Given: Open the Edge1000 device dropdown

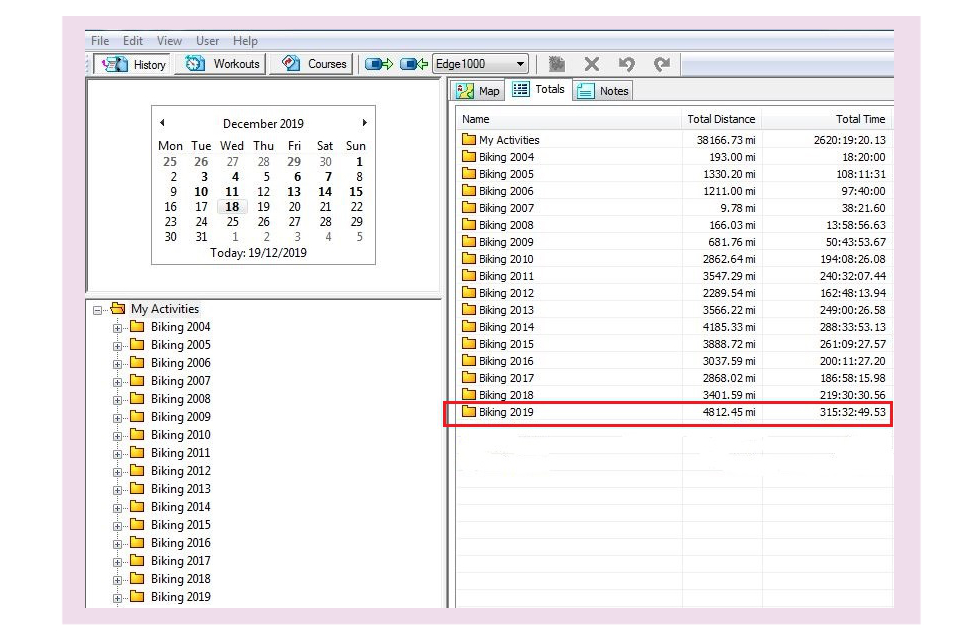Looking at the screenshot, I should pos(516,64).
